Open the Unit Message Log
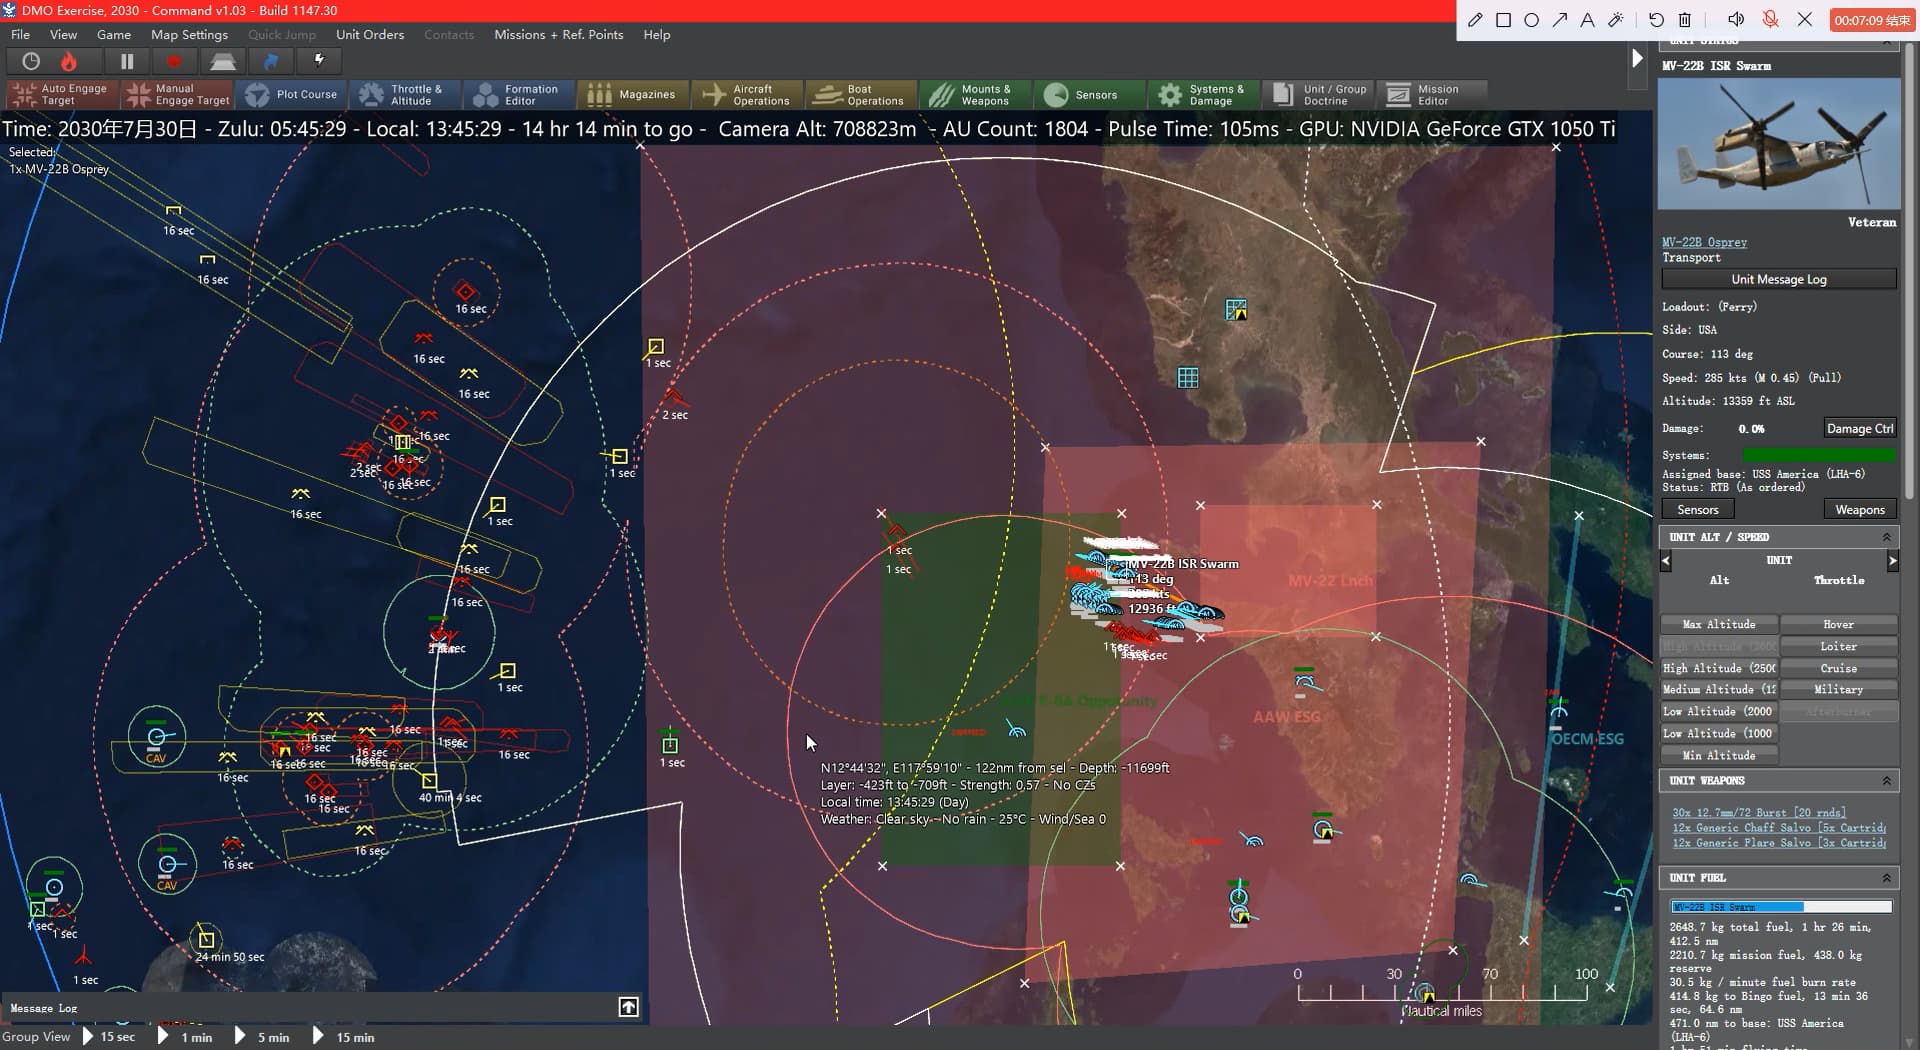 pyautogui.click(x=1778, y=279)
